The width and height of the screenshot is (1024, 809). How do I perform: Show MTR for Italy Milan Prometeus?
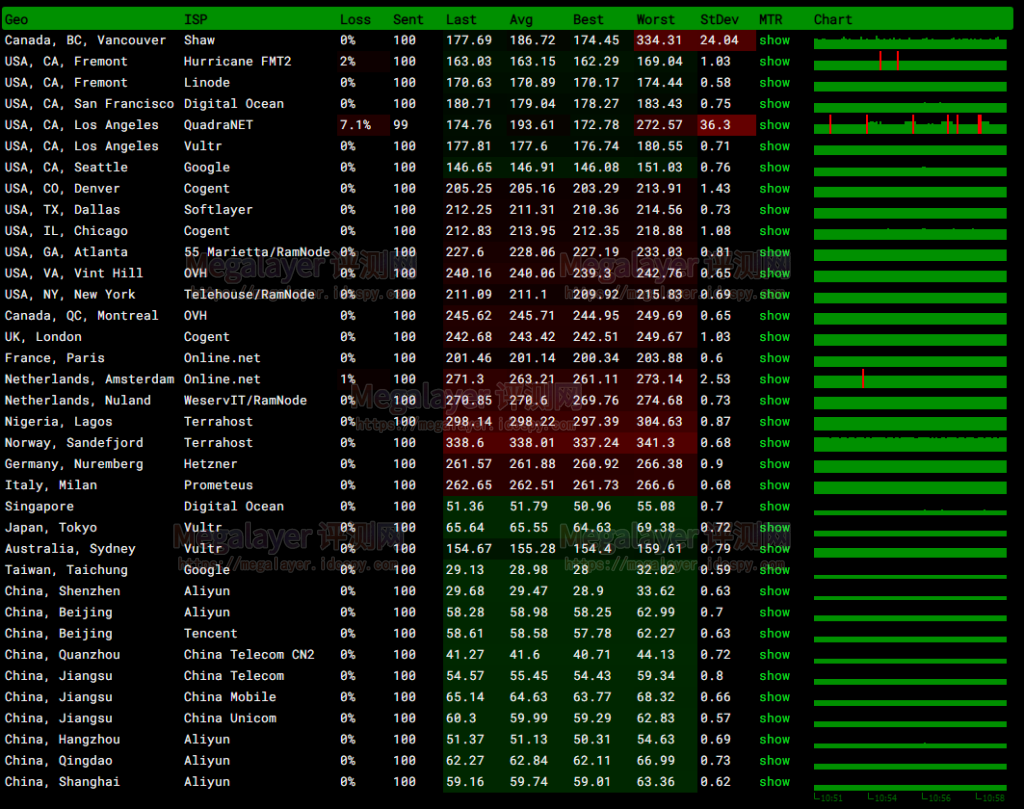(775, 485)
